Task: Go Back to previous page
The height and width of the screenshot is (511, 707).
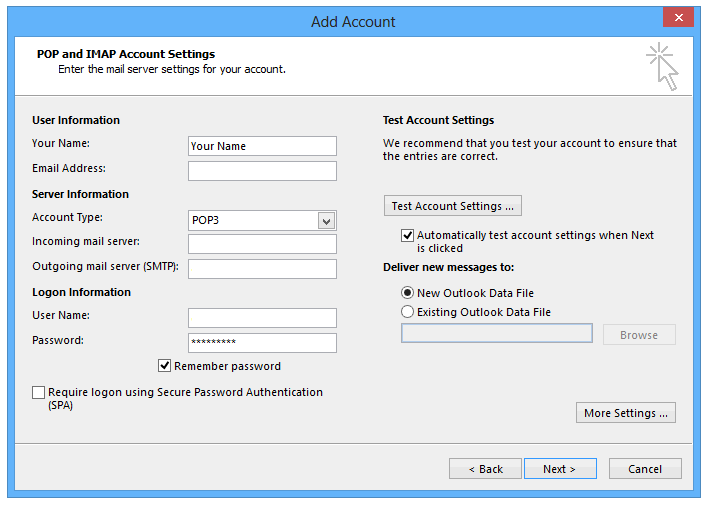Action: (x=485, y=469)
